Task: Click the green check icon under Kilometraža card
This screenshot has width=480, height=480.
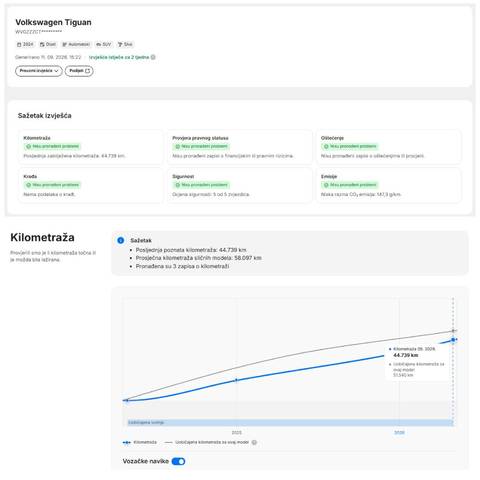Action: click(x=28, y=146)
